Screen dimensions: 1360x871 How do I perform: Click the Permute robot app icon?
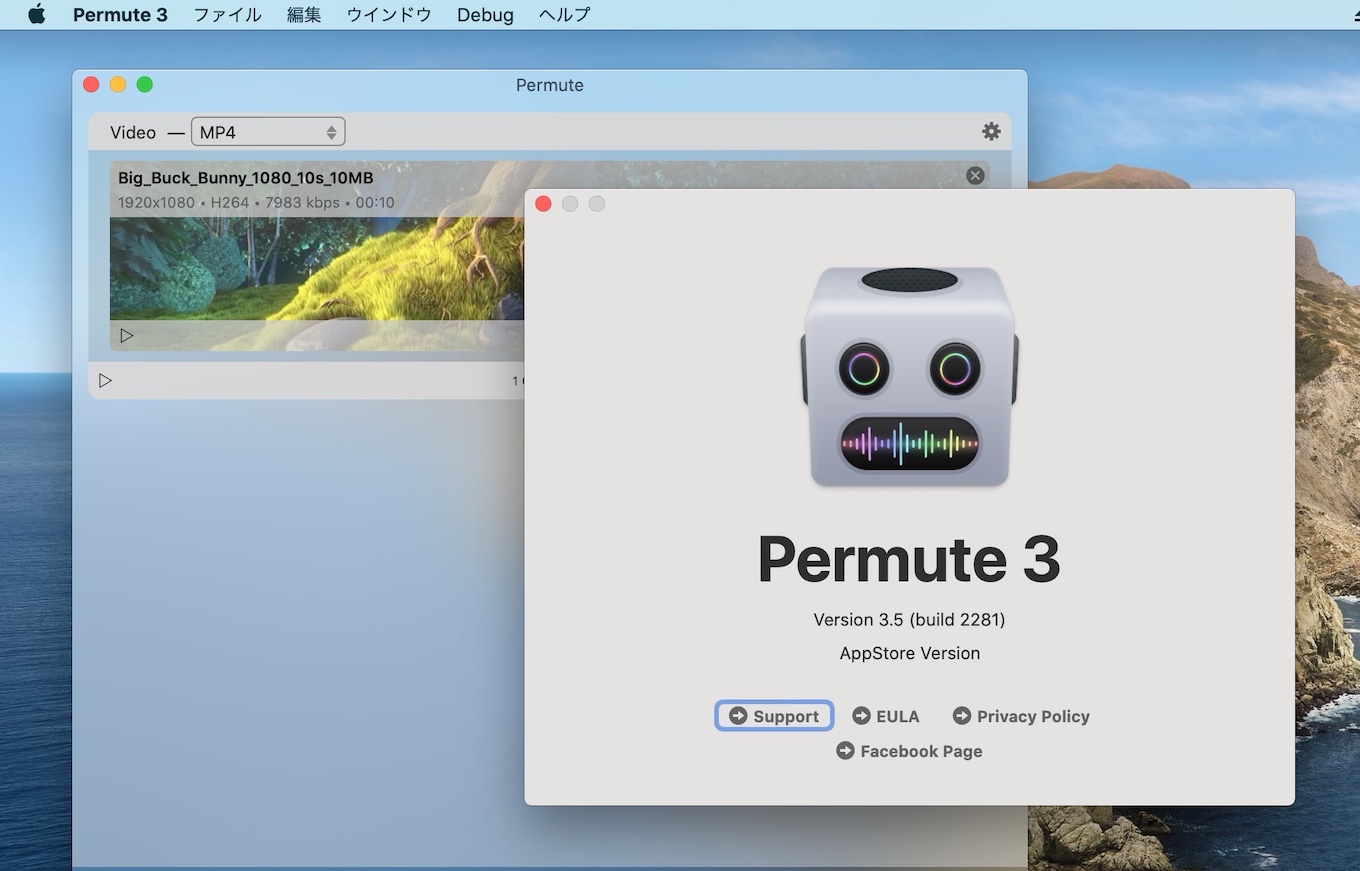[x=910, y=377]
